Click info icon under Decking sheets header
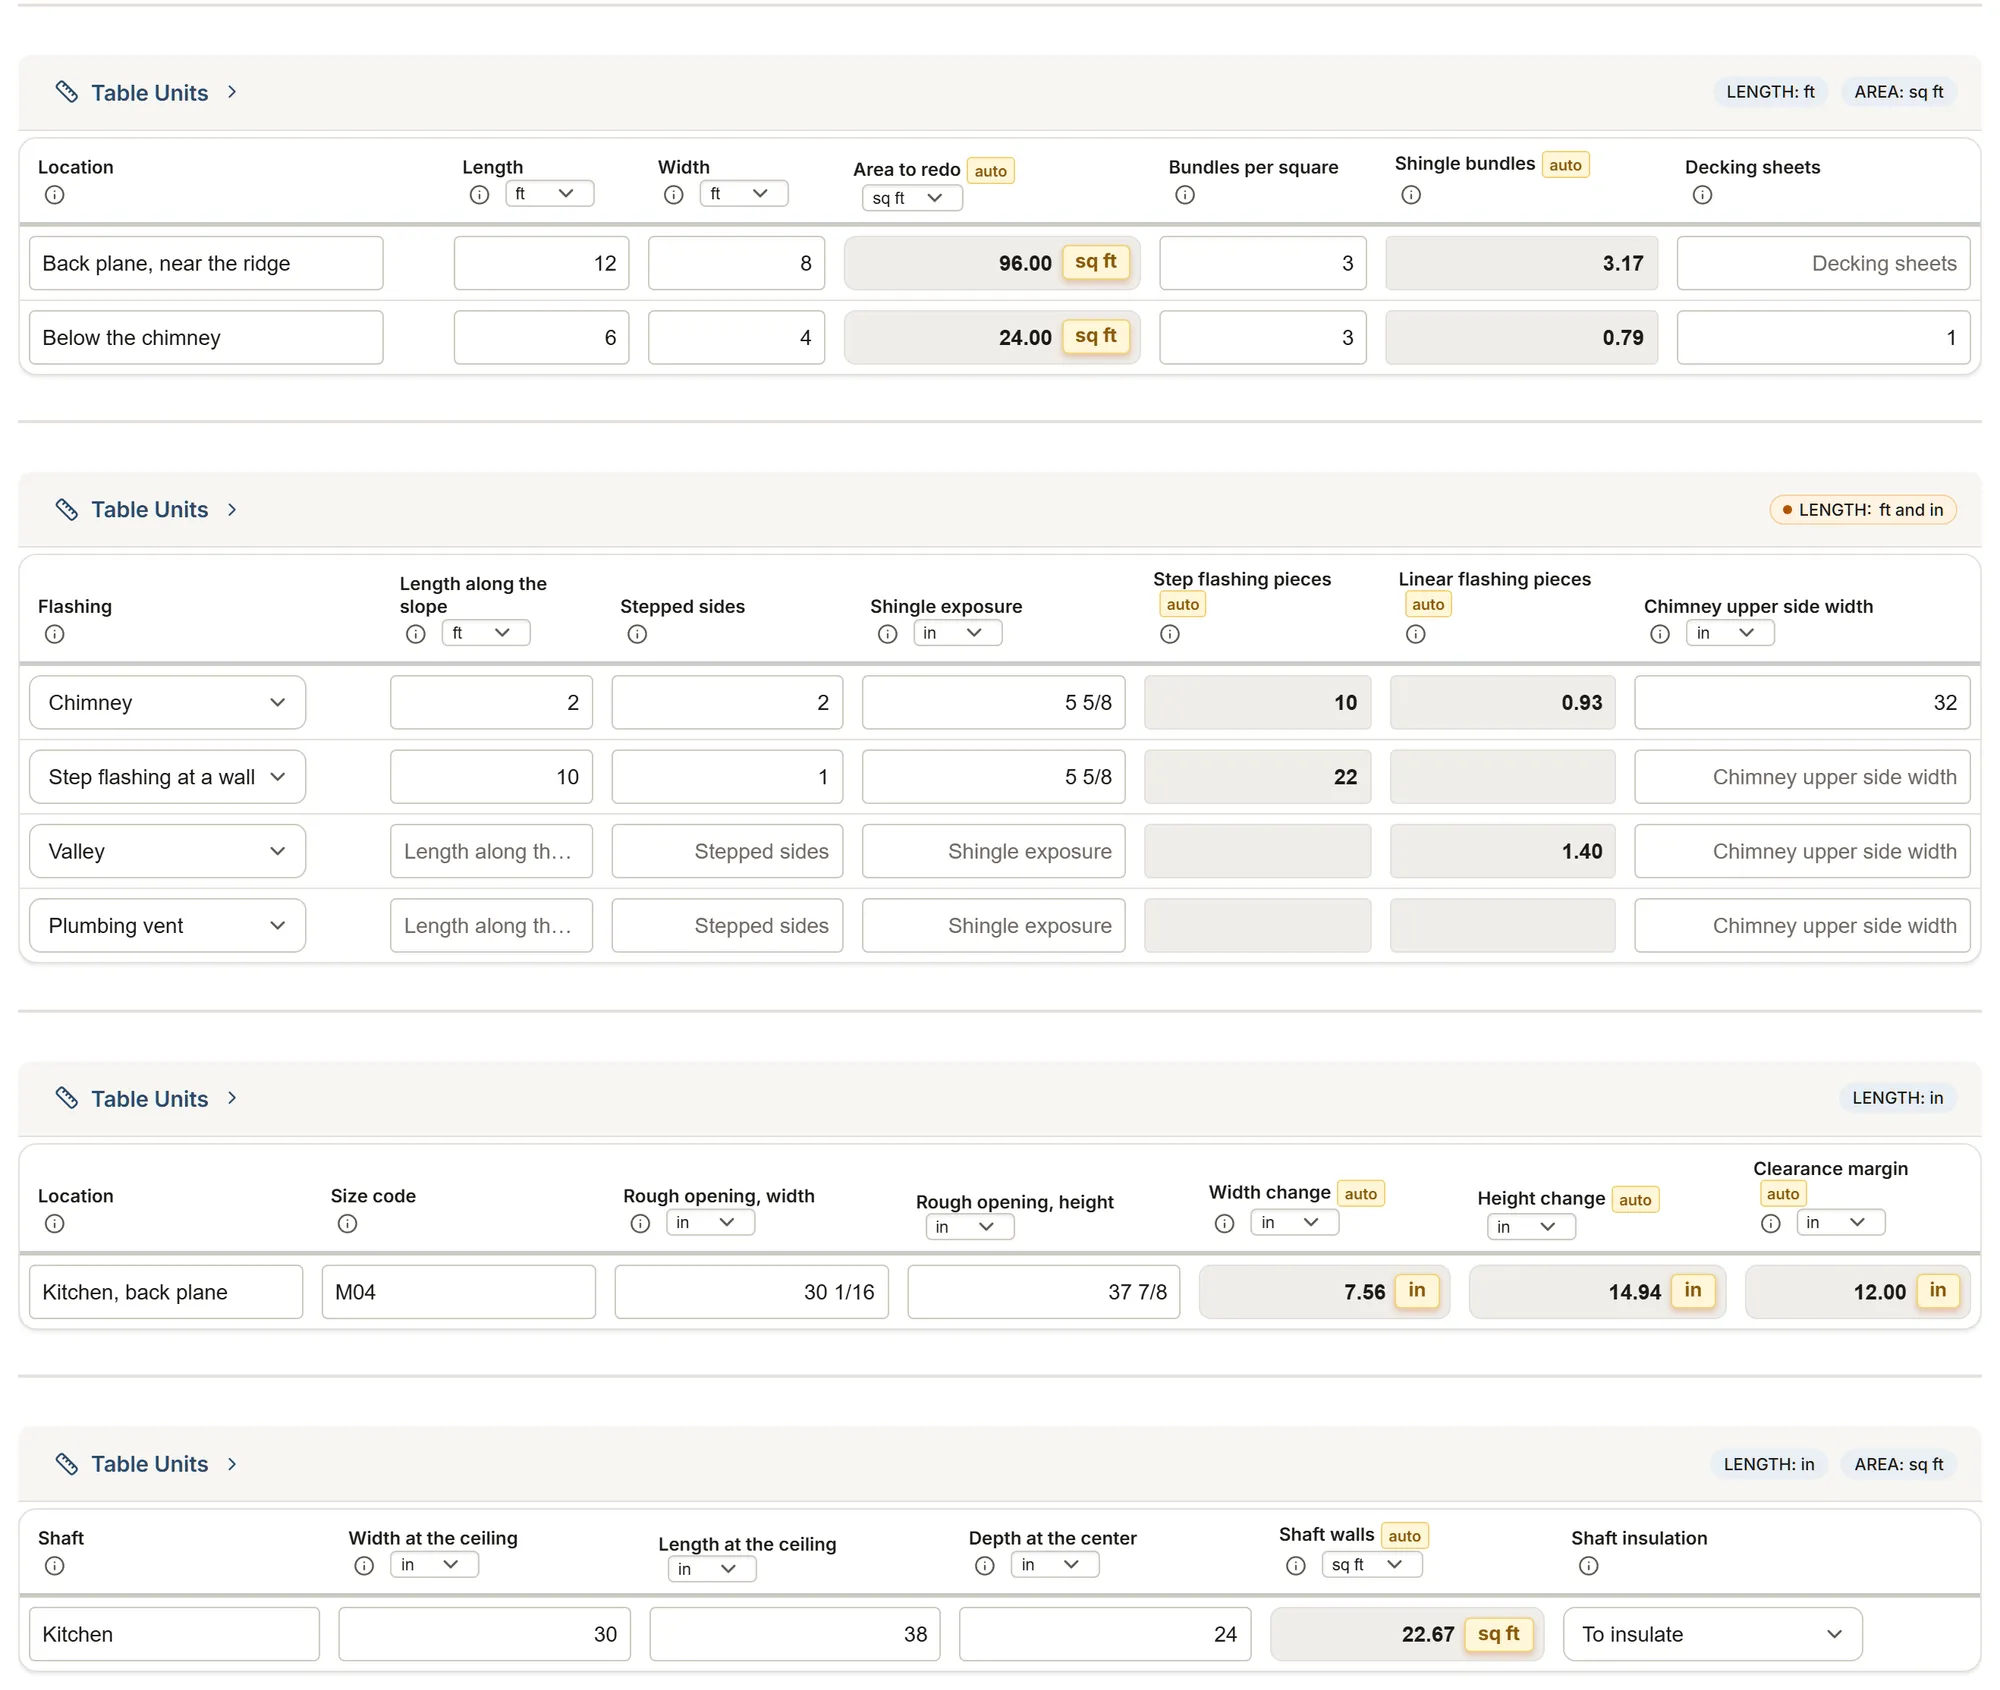The width and height of the screenshot is (2000, 1690). pyautogui.click(x=1702, y=195)
